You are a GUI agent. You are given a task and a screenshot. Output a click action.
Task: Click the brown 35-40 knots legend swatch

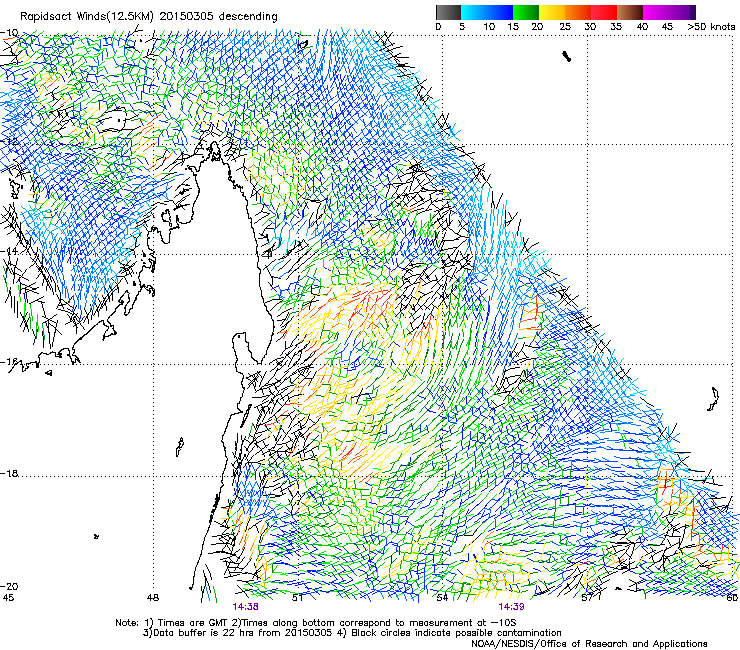coord(630,12)
